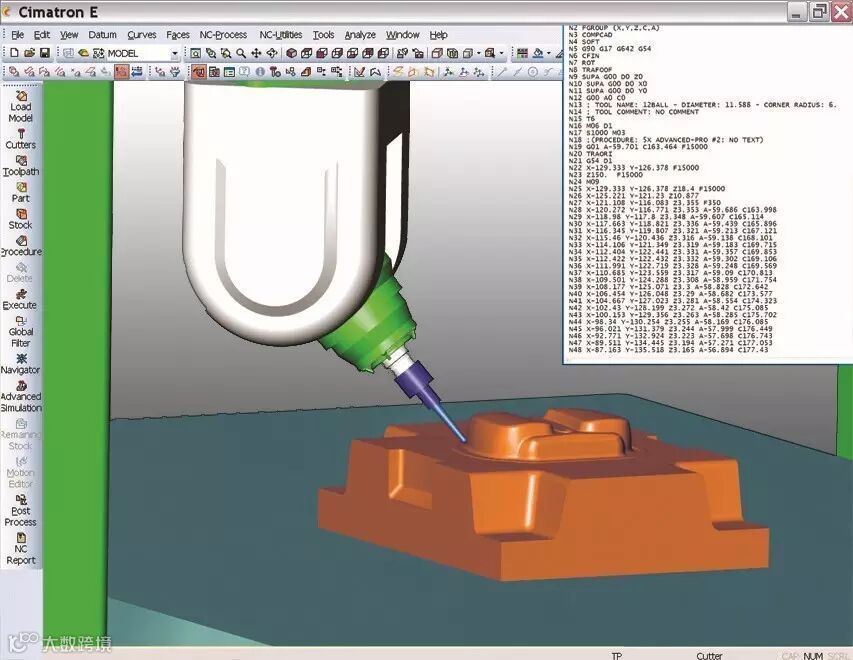The height and width of the screenshot is (660, 853).
Task: Expand dropdown arrow next to wireframe box icon
Action: pyautogui.click(x=478, y=53)
